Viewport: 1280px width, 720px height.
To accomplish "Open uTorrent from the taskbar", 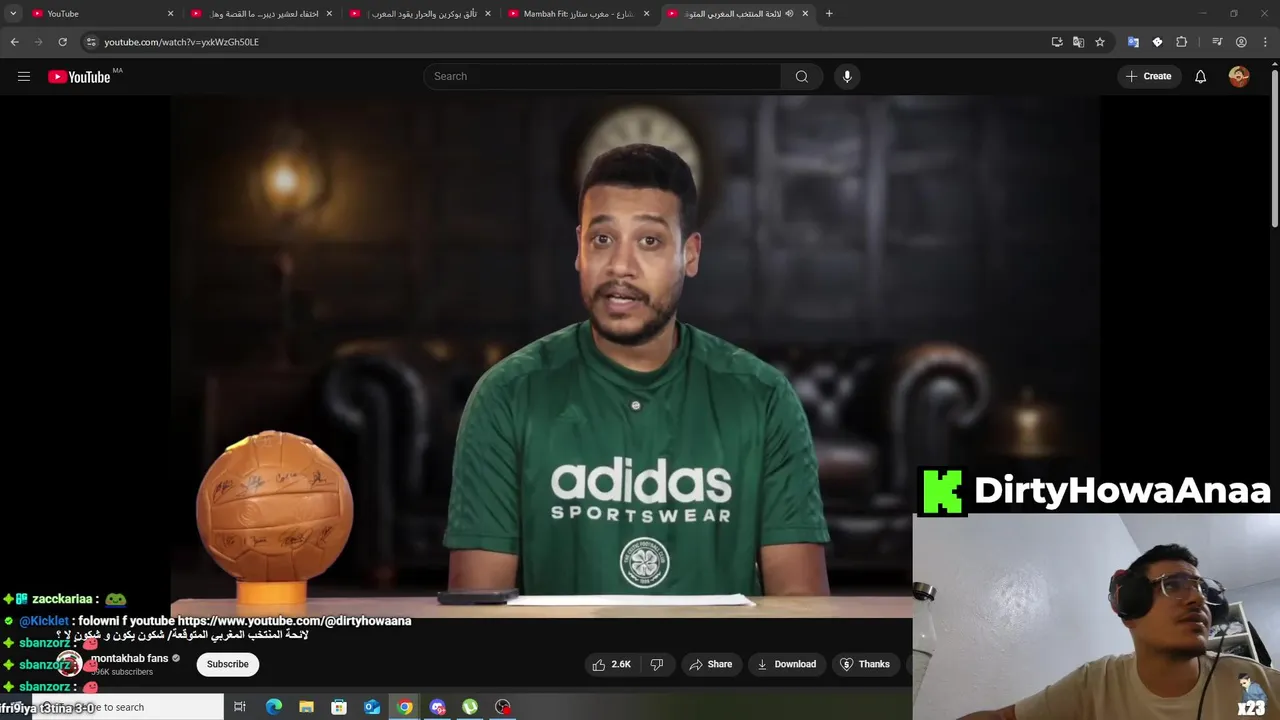I will tap(470, 707).
